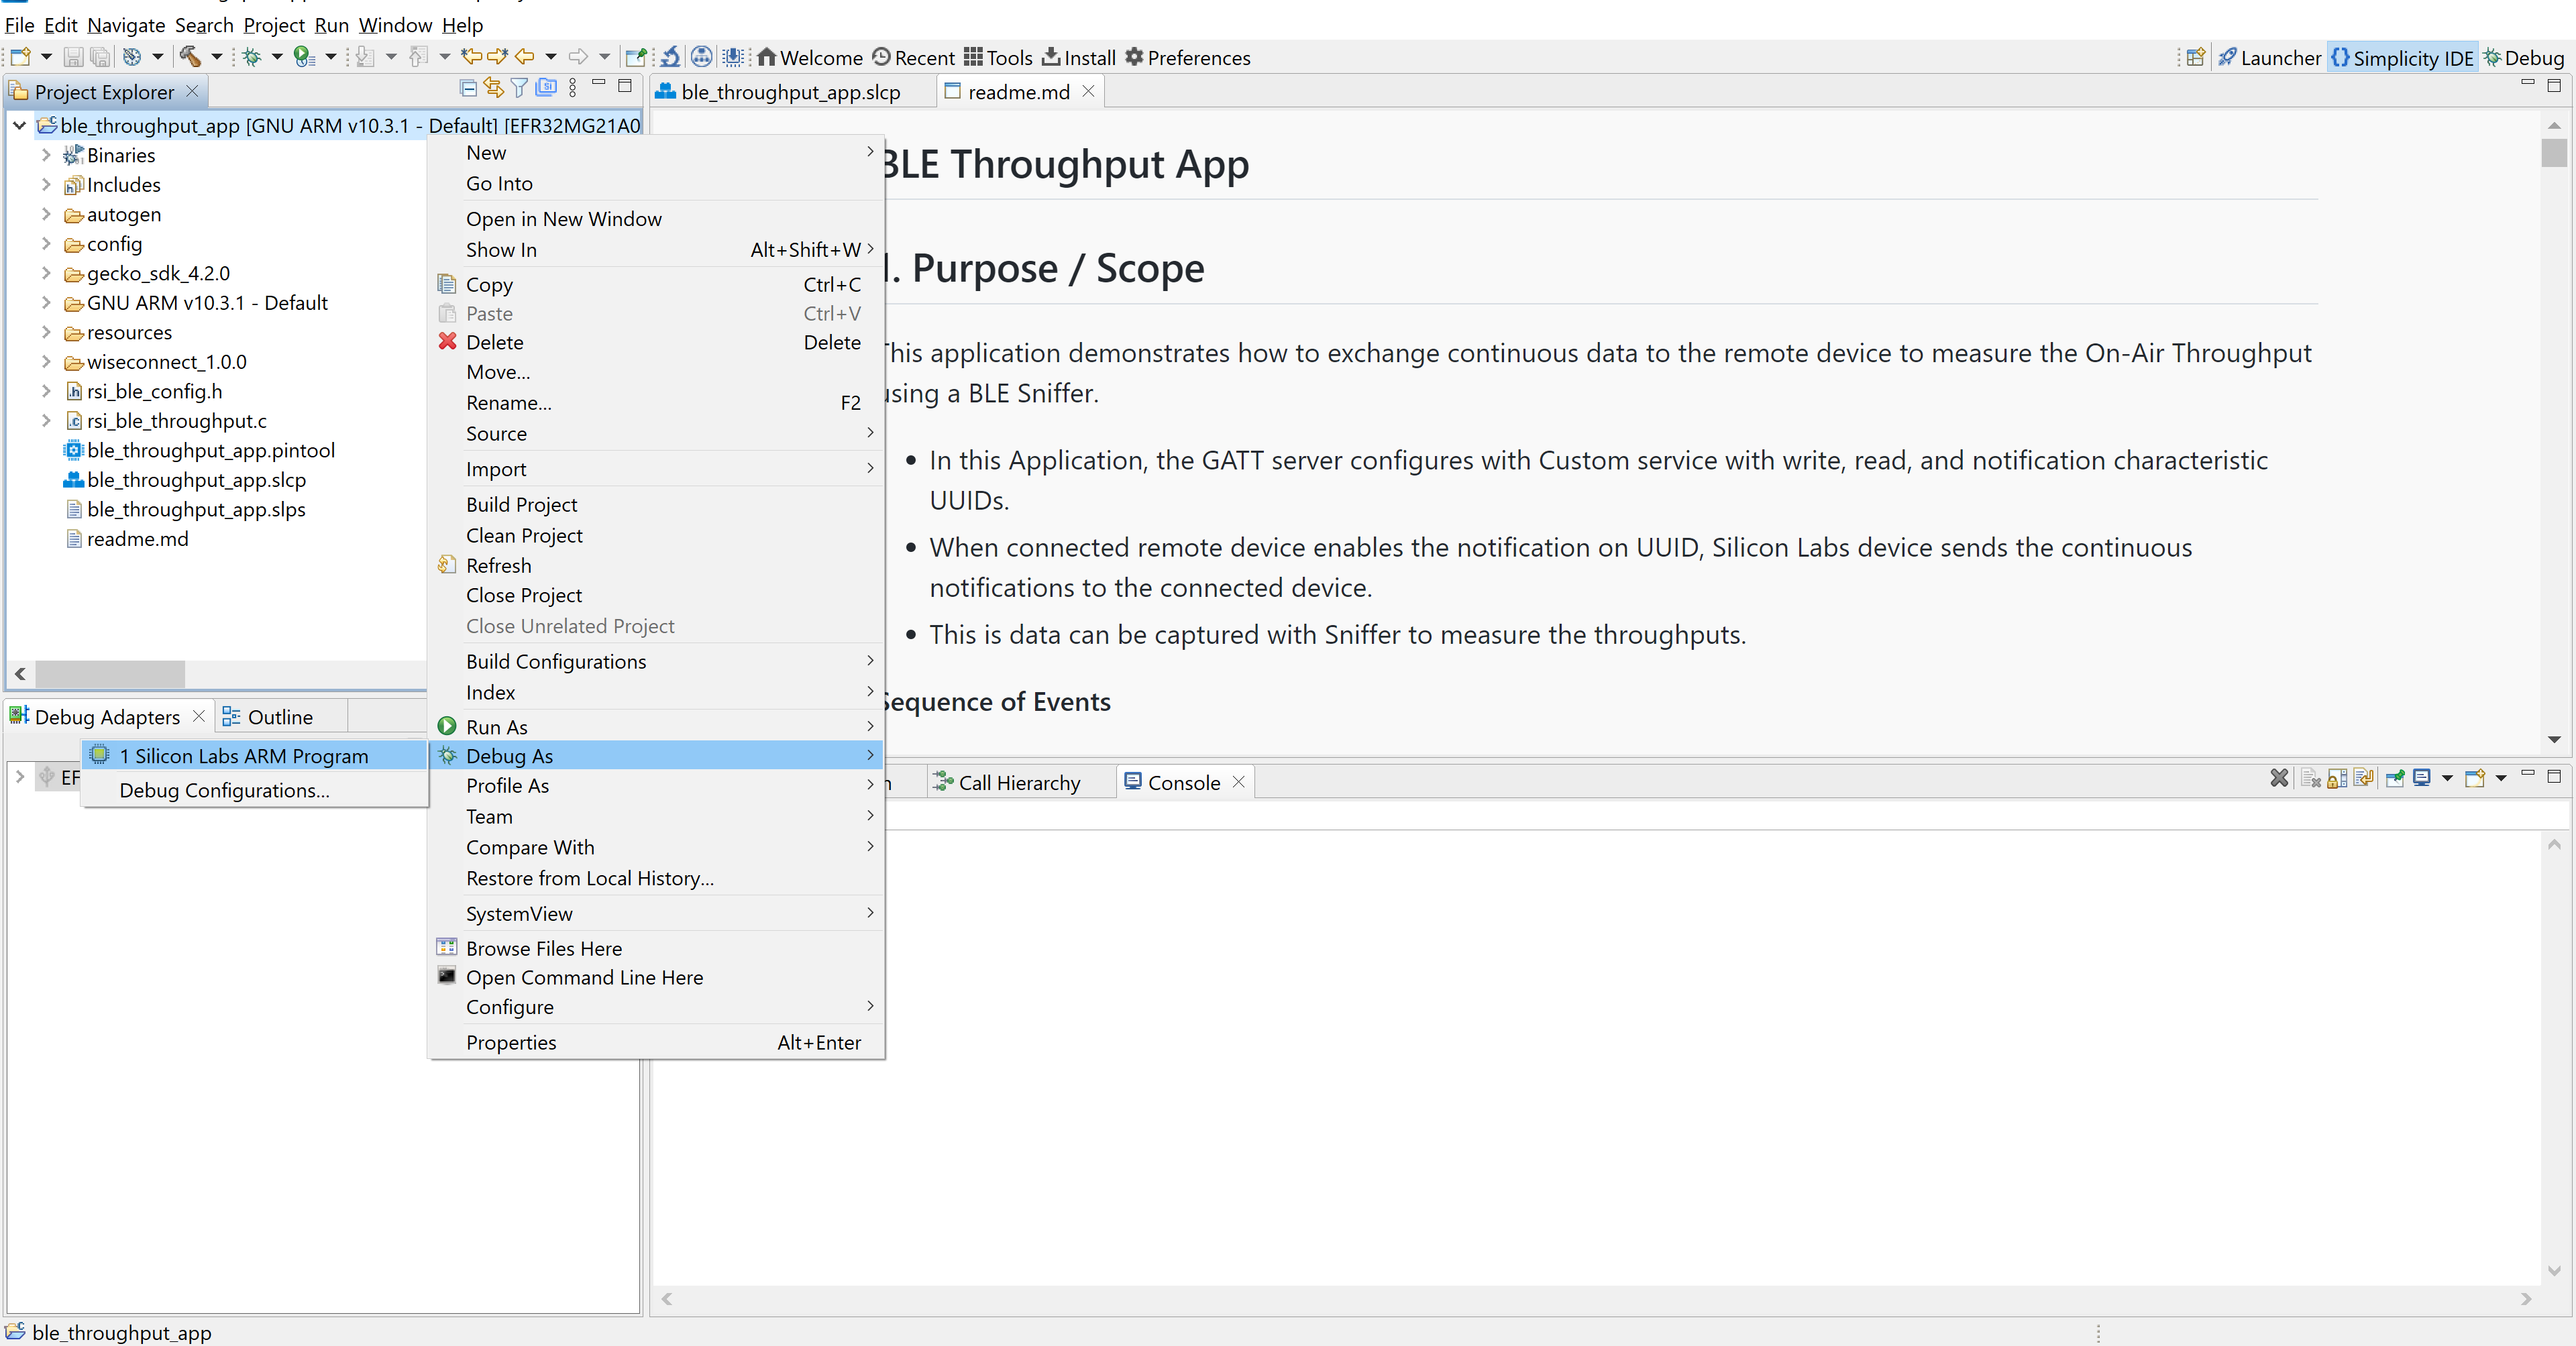Click the Debug bug toolbar icon
The image size is (2576, 1346).
252,57
